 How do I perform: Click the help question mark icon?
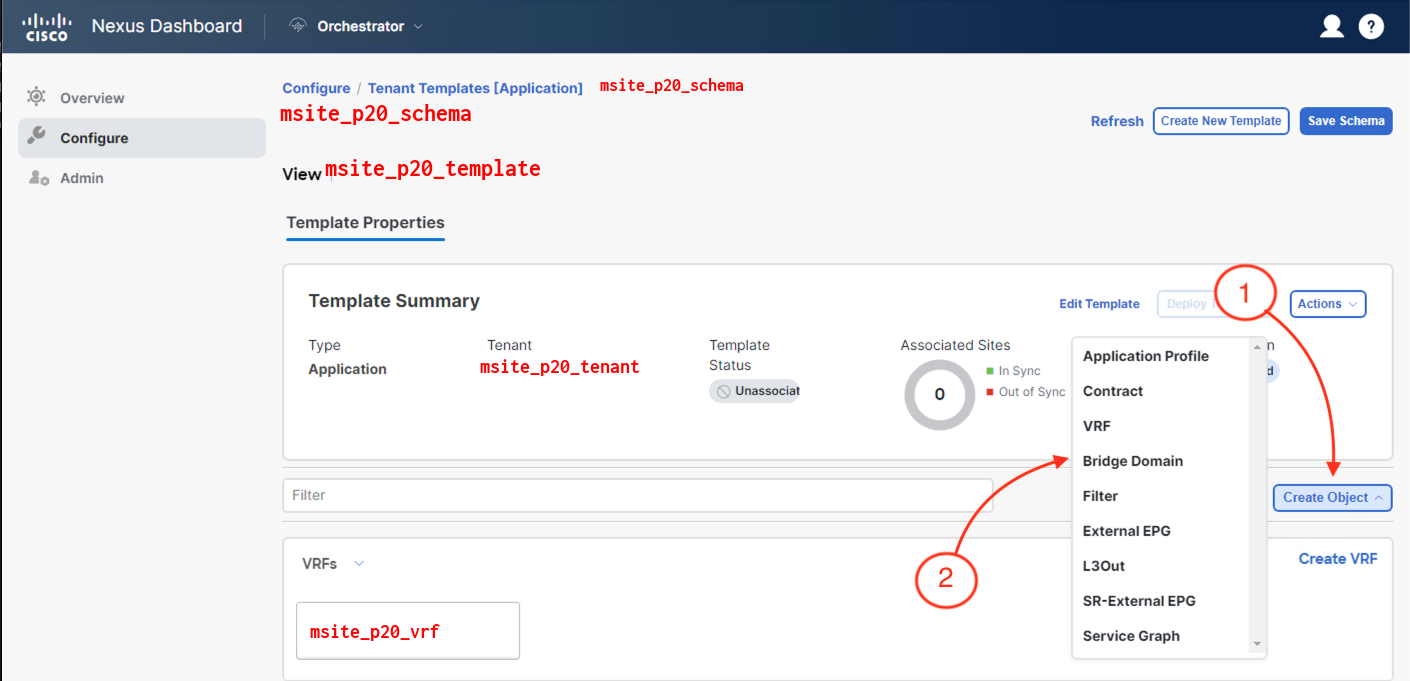(x=1371, y=27)
